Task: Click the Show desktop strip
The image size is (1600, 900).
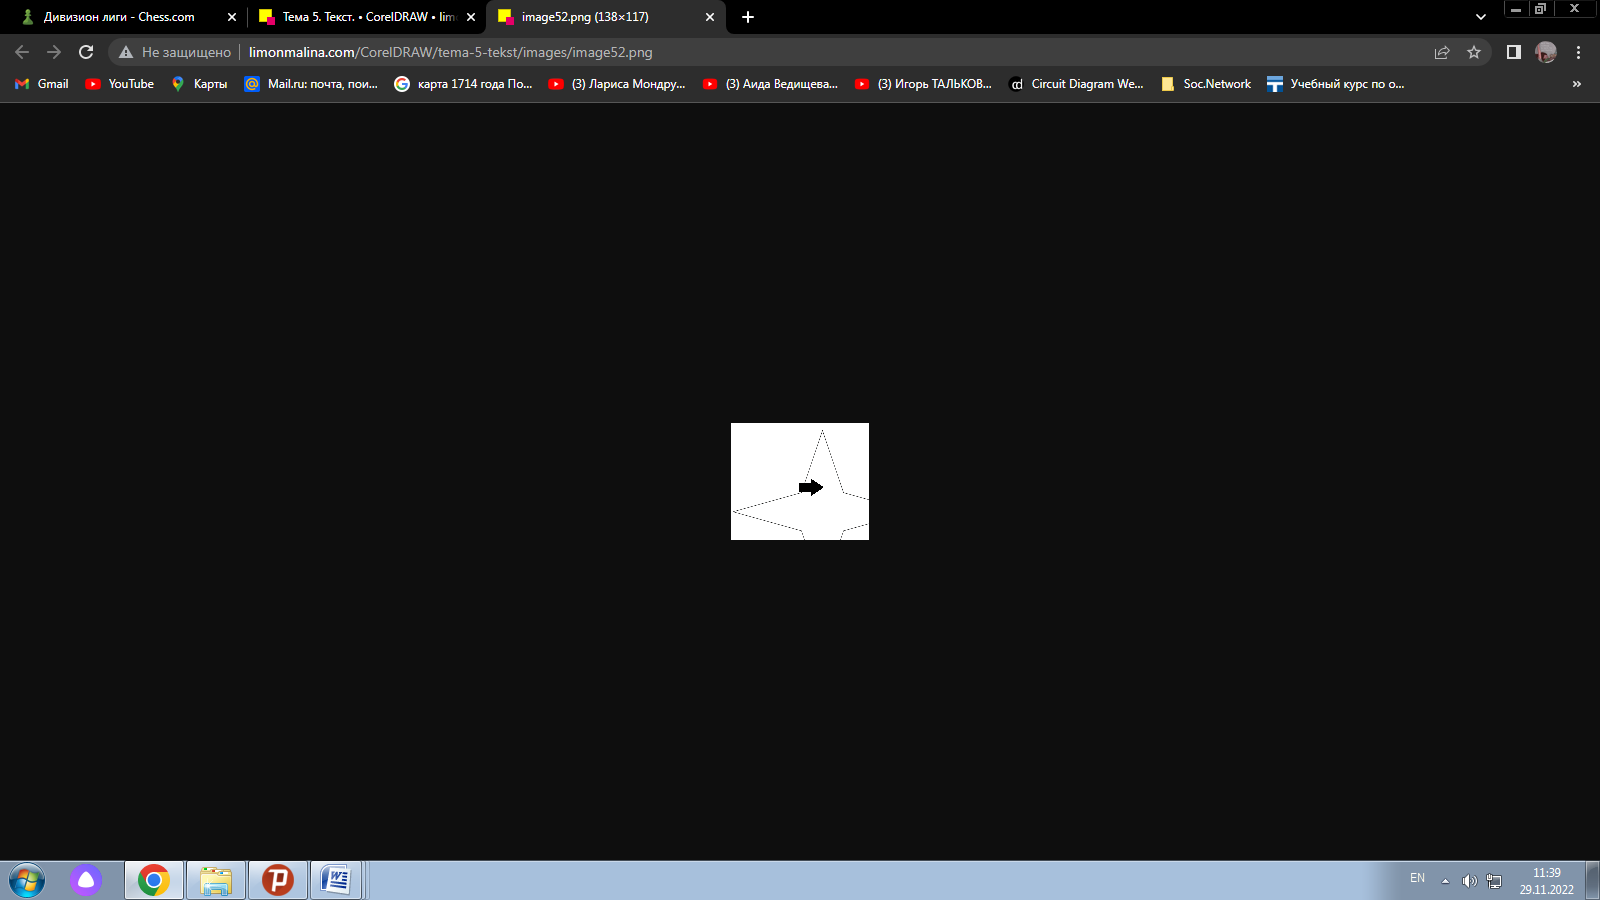Action: (x=1592, y=881)
